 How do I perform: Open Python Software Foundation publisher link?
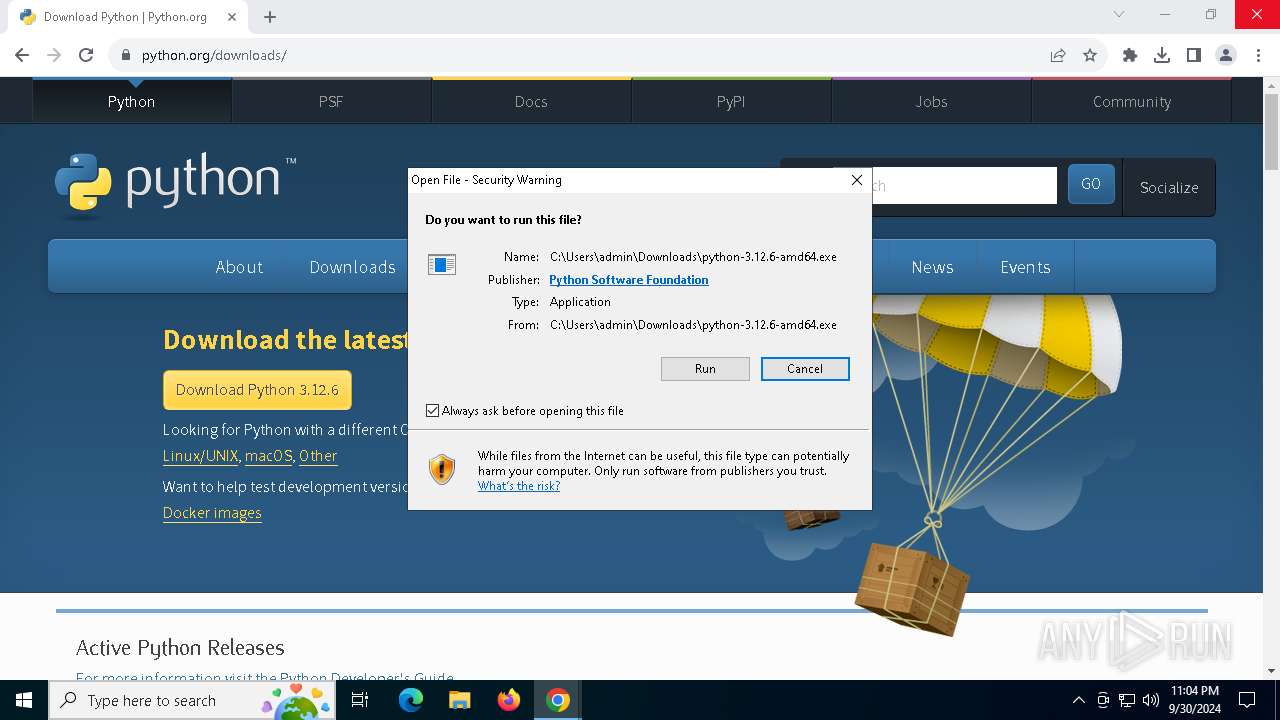point(629,280)
